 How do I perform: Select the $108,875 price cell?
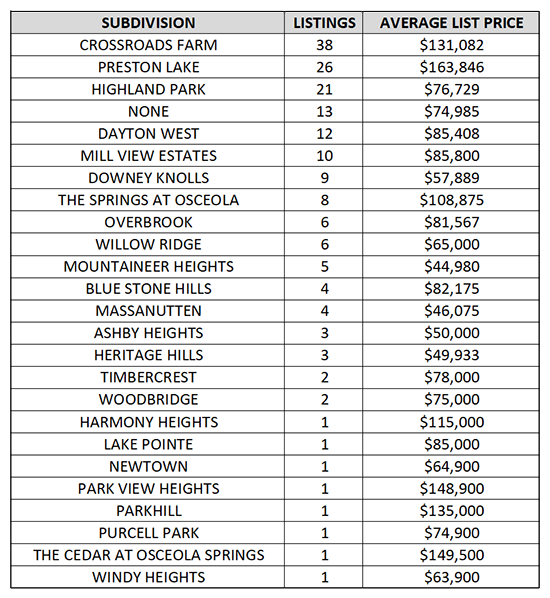pos(451,200)
